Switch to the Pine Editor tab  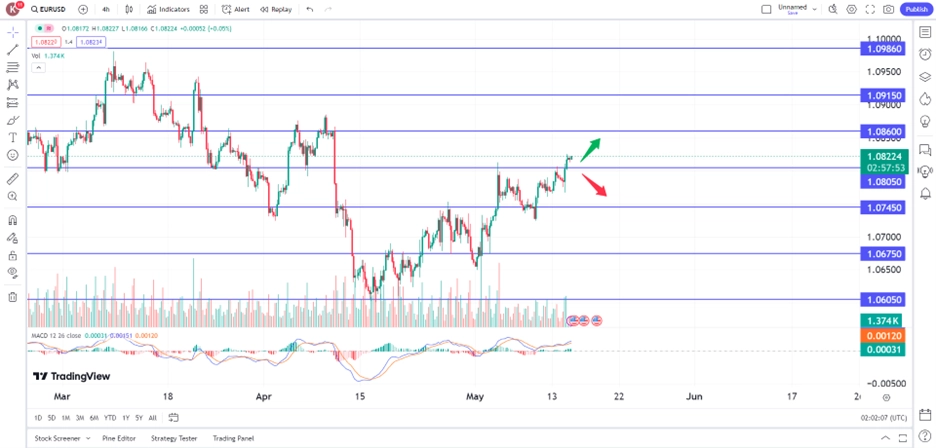pos(119,438)
